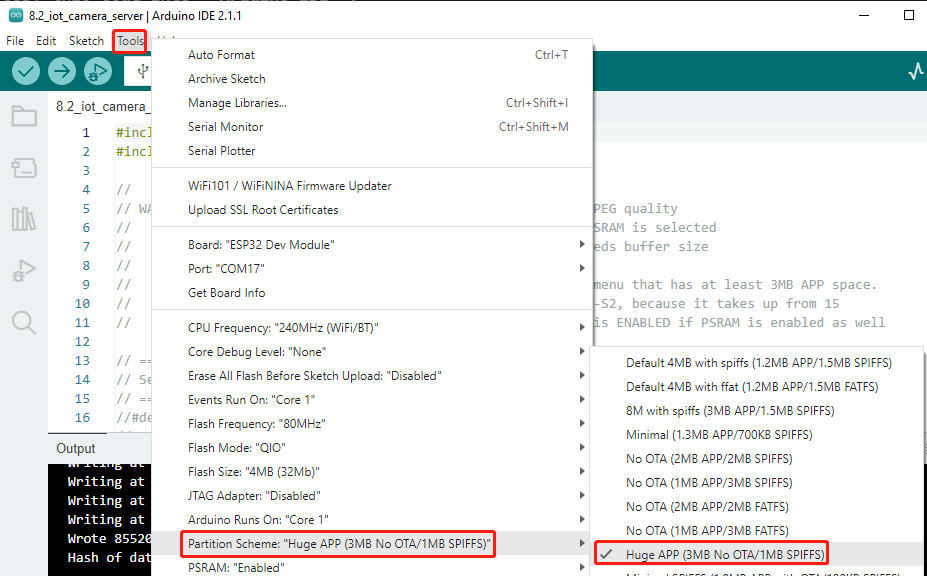The height and width of the screenshot is (576, 927).
Task: Click comment text 'menu that has at least 3MB APP space.'
Action: 735,285
